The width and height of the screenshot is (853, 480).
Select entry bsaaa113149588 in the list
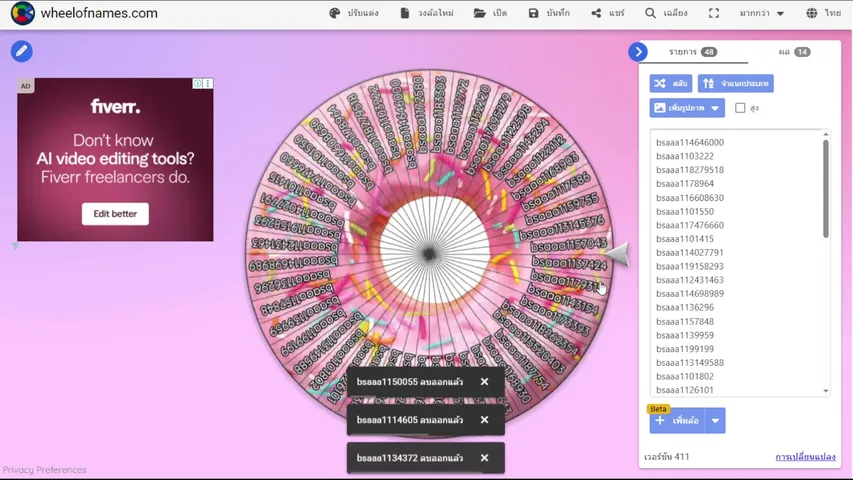tap(690, 362)
